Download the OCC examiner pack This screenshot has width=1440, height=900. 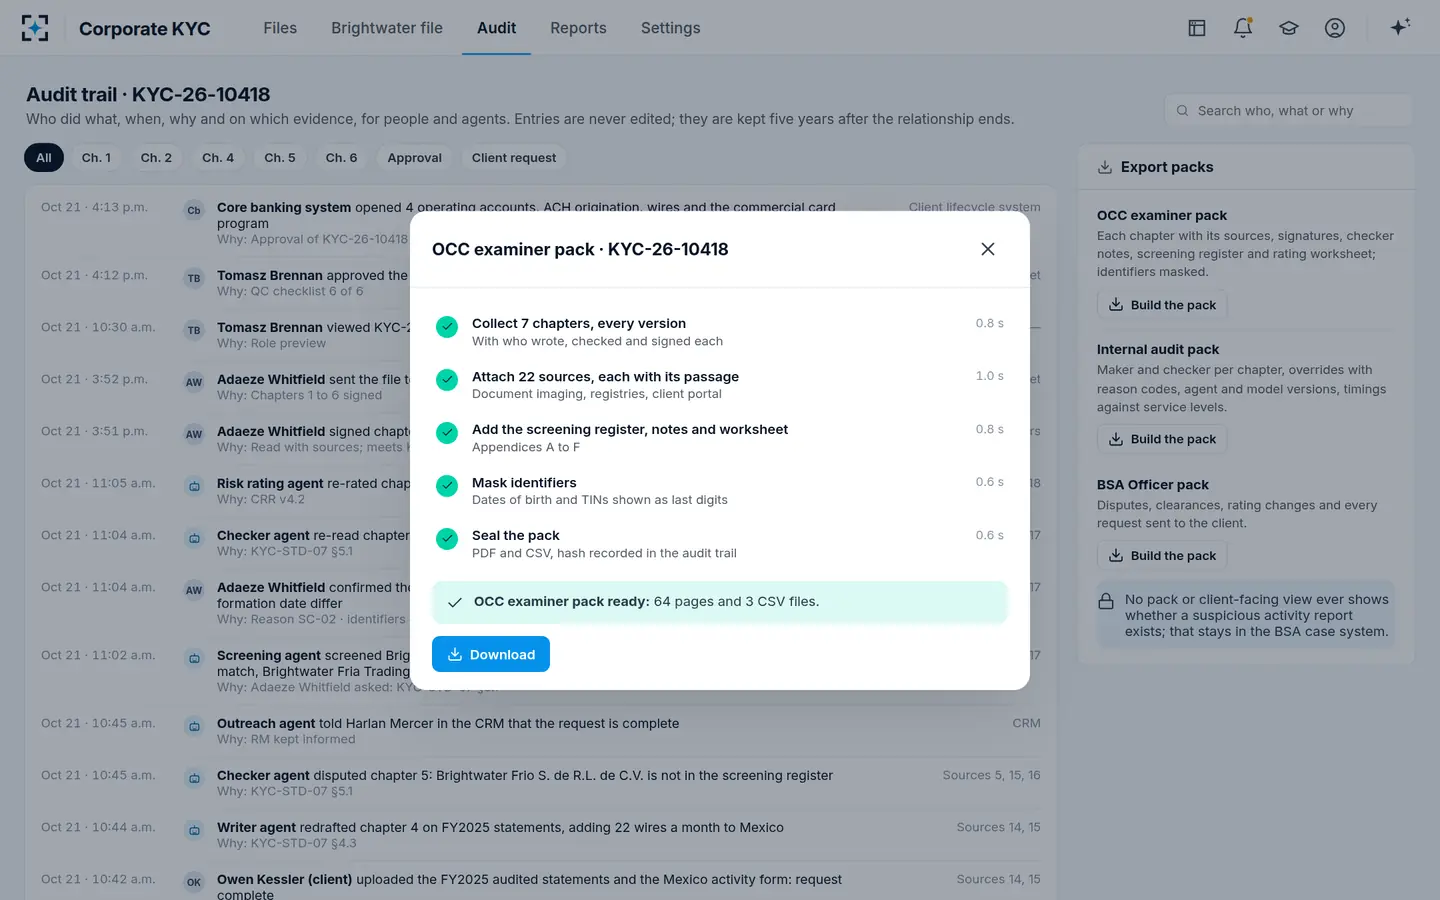point(491,654)
